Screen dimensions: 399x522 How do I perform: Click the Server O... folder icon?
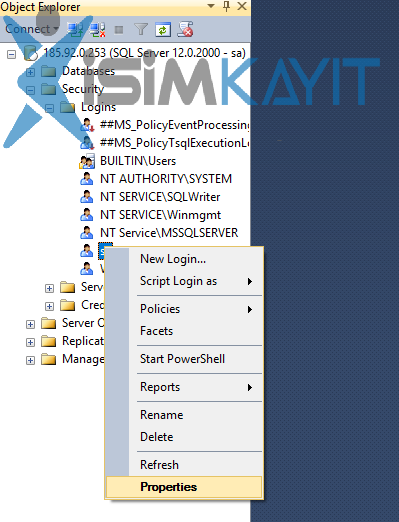[49, 323]
